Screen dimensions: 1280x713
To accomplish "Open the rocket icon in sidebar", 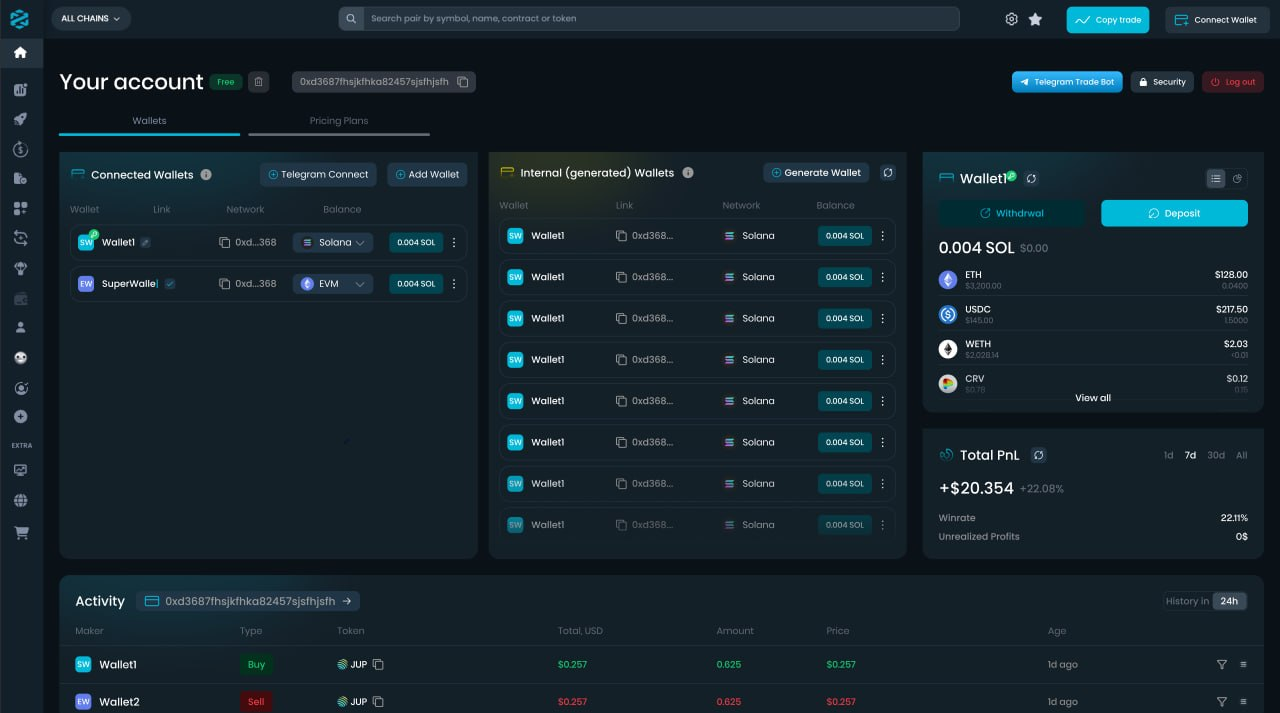I will (x=20, y=119).
